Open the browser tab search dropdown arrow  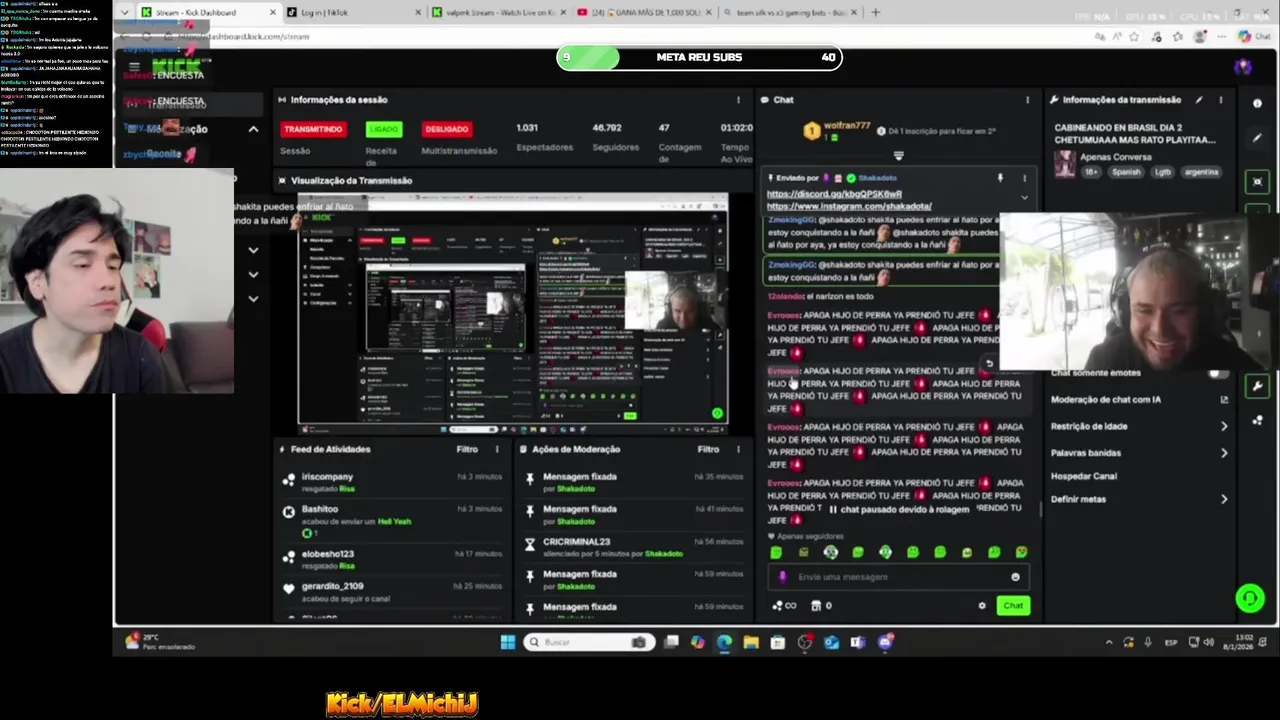tap(124, 12)
